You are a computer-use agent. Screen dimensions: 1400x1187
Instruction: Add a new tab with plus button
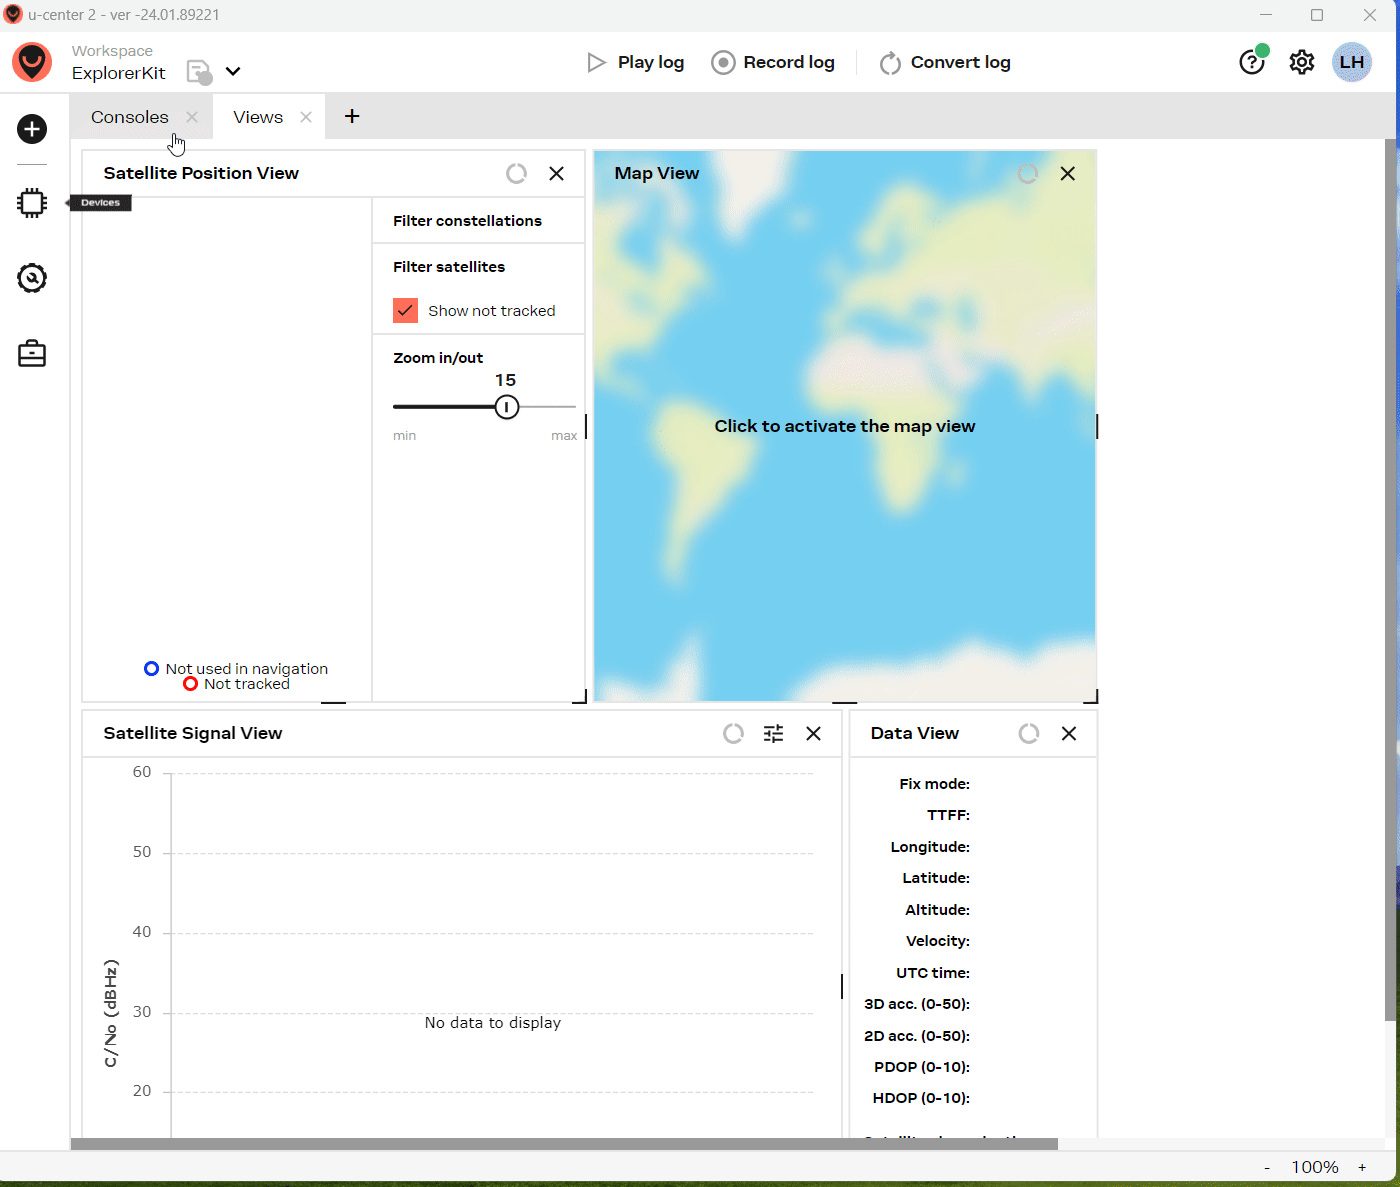(x=352, y=117)
